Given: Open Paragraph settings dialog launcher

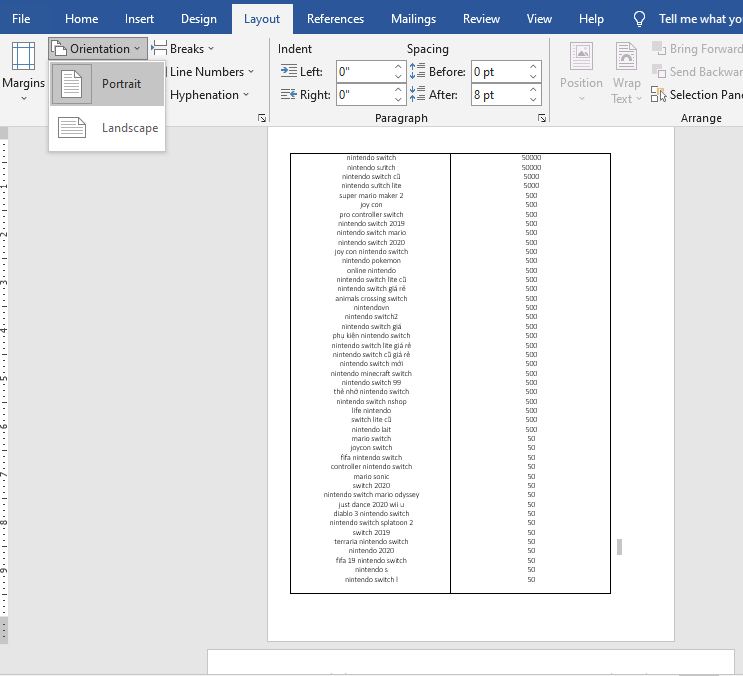Looking at the screenshot, I should [542, 118].
